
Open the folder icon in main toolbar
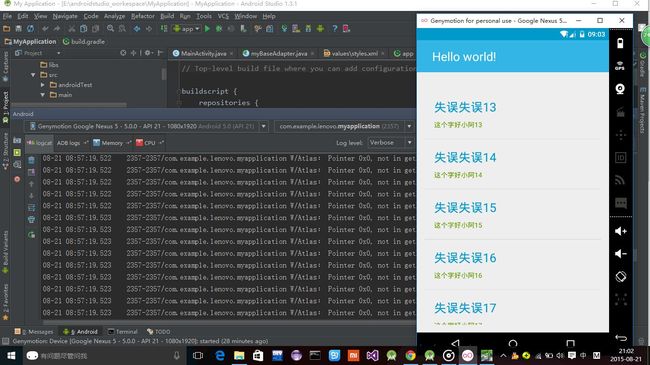tap(6, 29)
